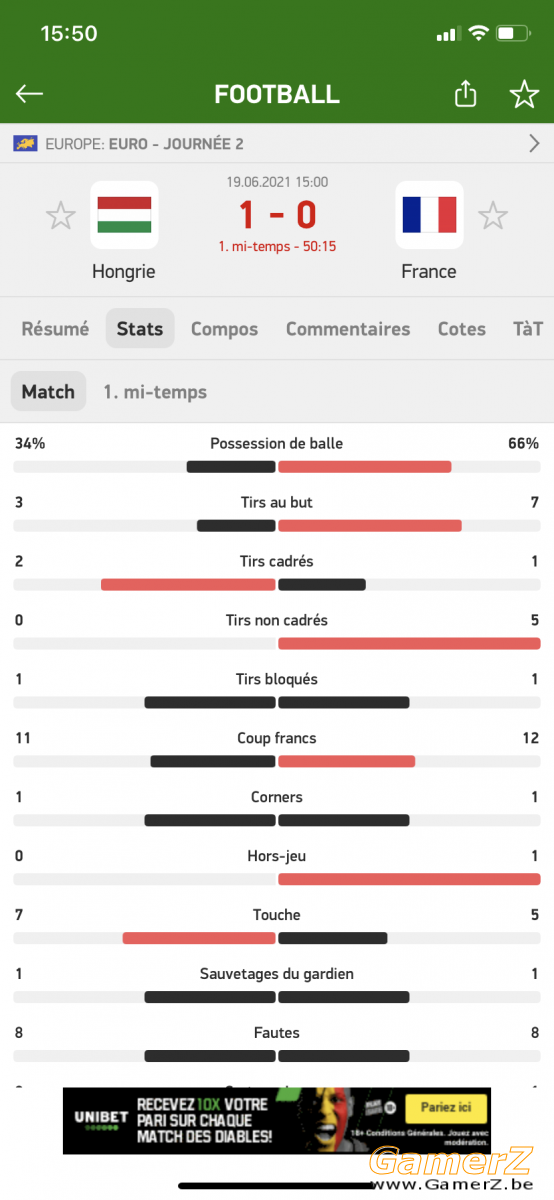Favorite this match with header star
This screenshot has height=1200, width=554.
pos(524,94)
